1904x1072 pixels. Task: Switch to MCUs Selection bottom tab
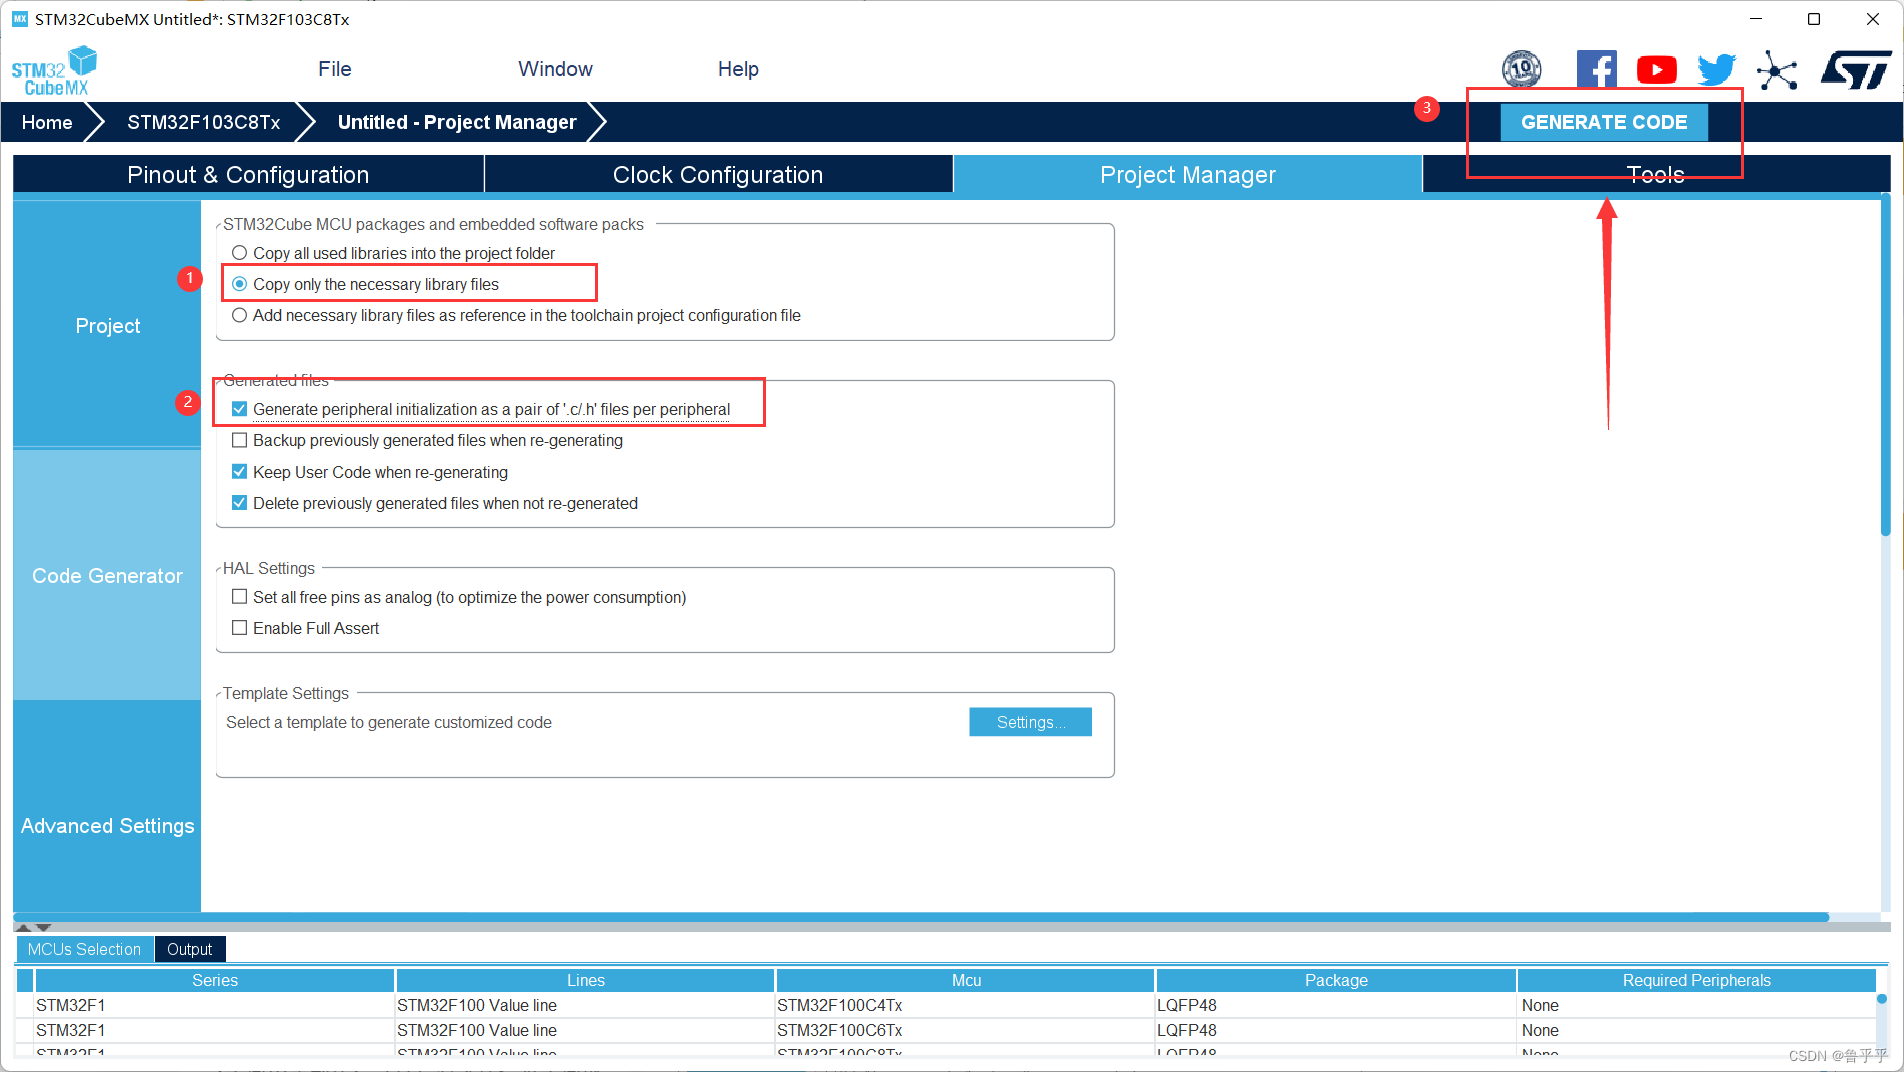tap(85, 949)
